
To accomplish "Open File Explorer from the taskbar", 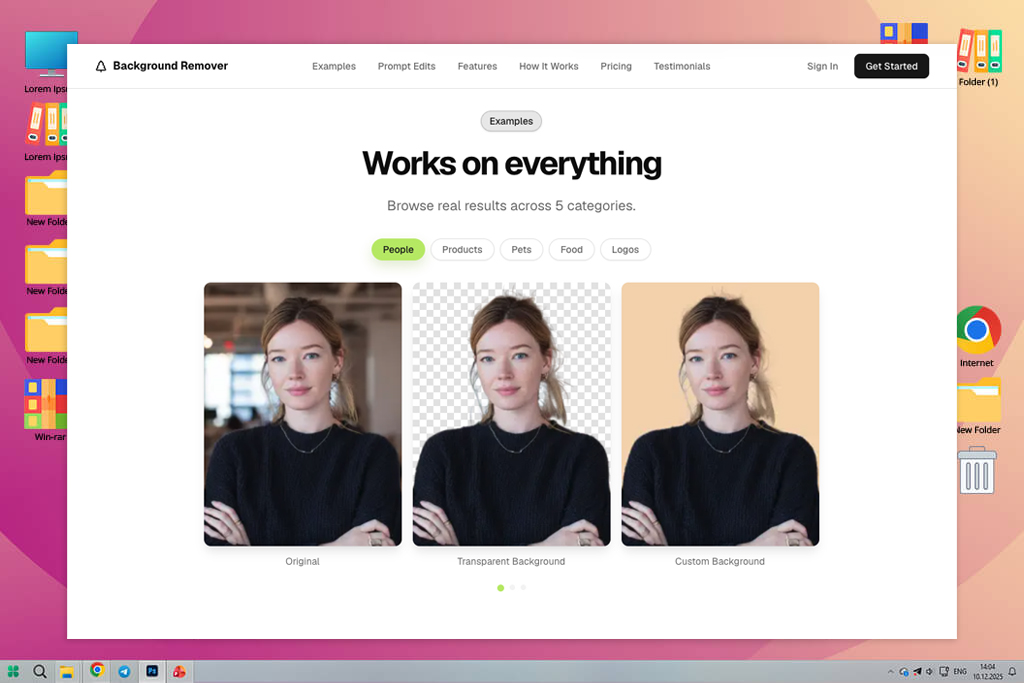I will pos(67,671).
